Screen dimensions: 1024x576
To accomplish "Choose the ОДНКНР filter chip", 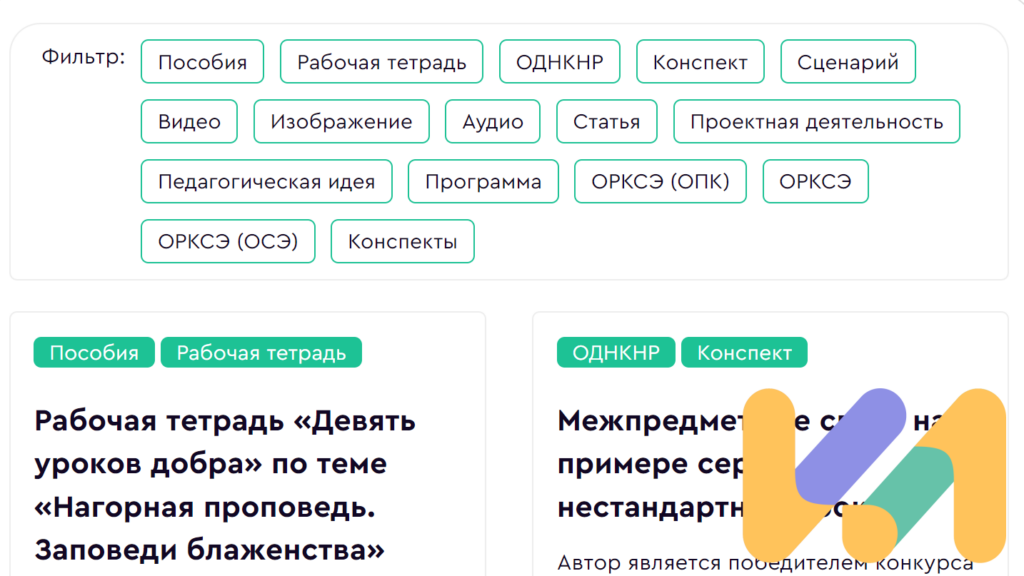I will 560,61.
